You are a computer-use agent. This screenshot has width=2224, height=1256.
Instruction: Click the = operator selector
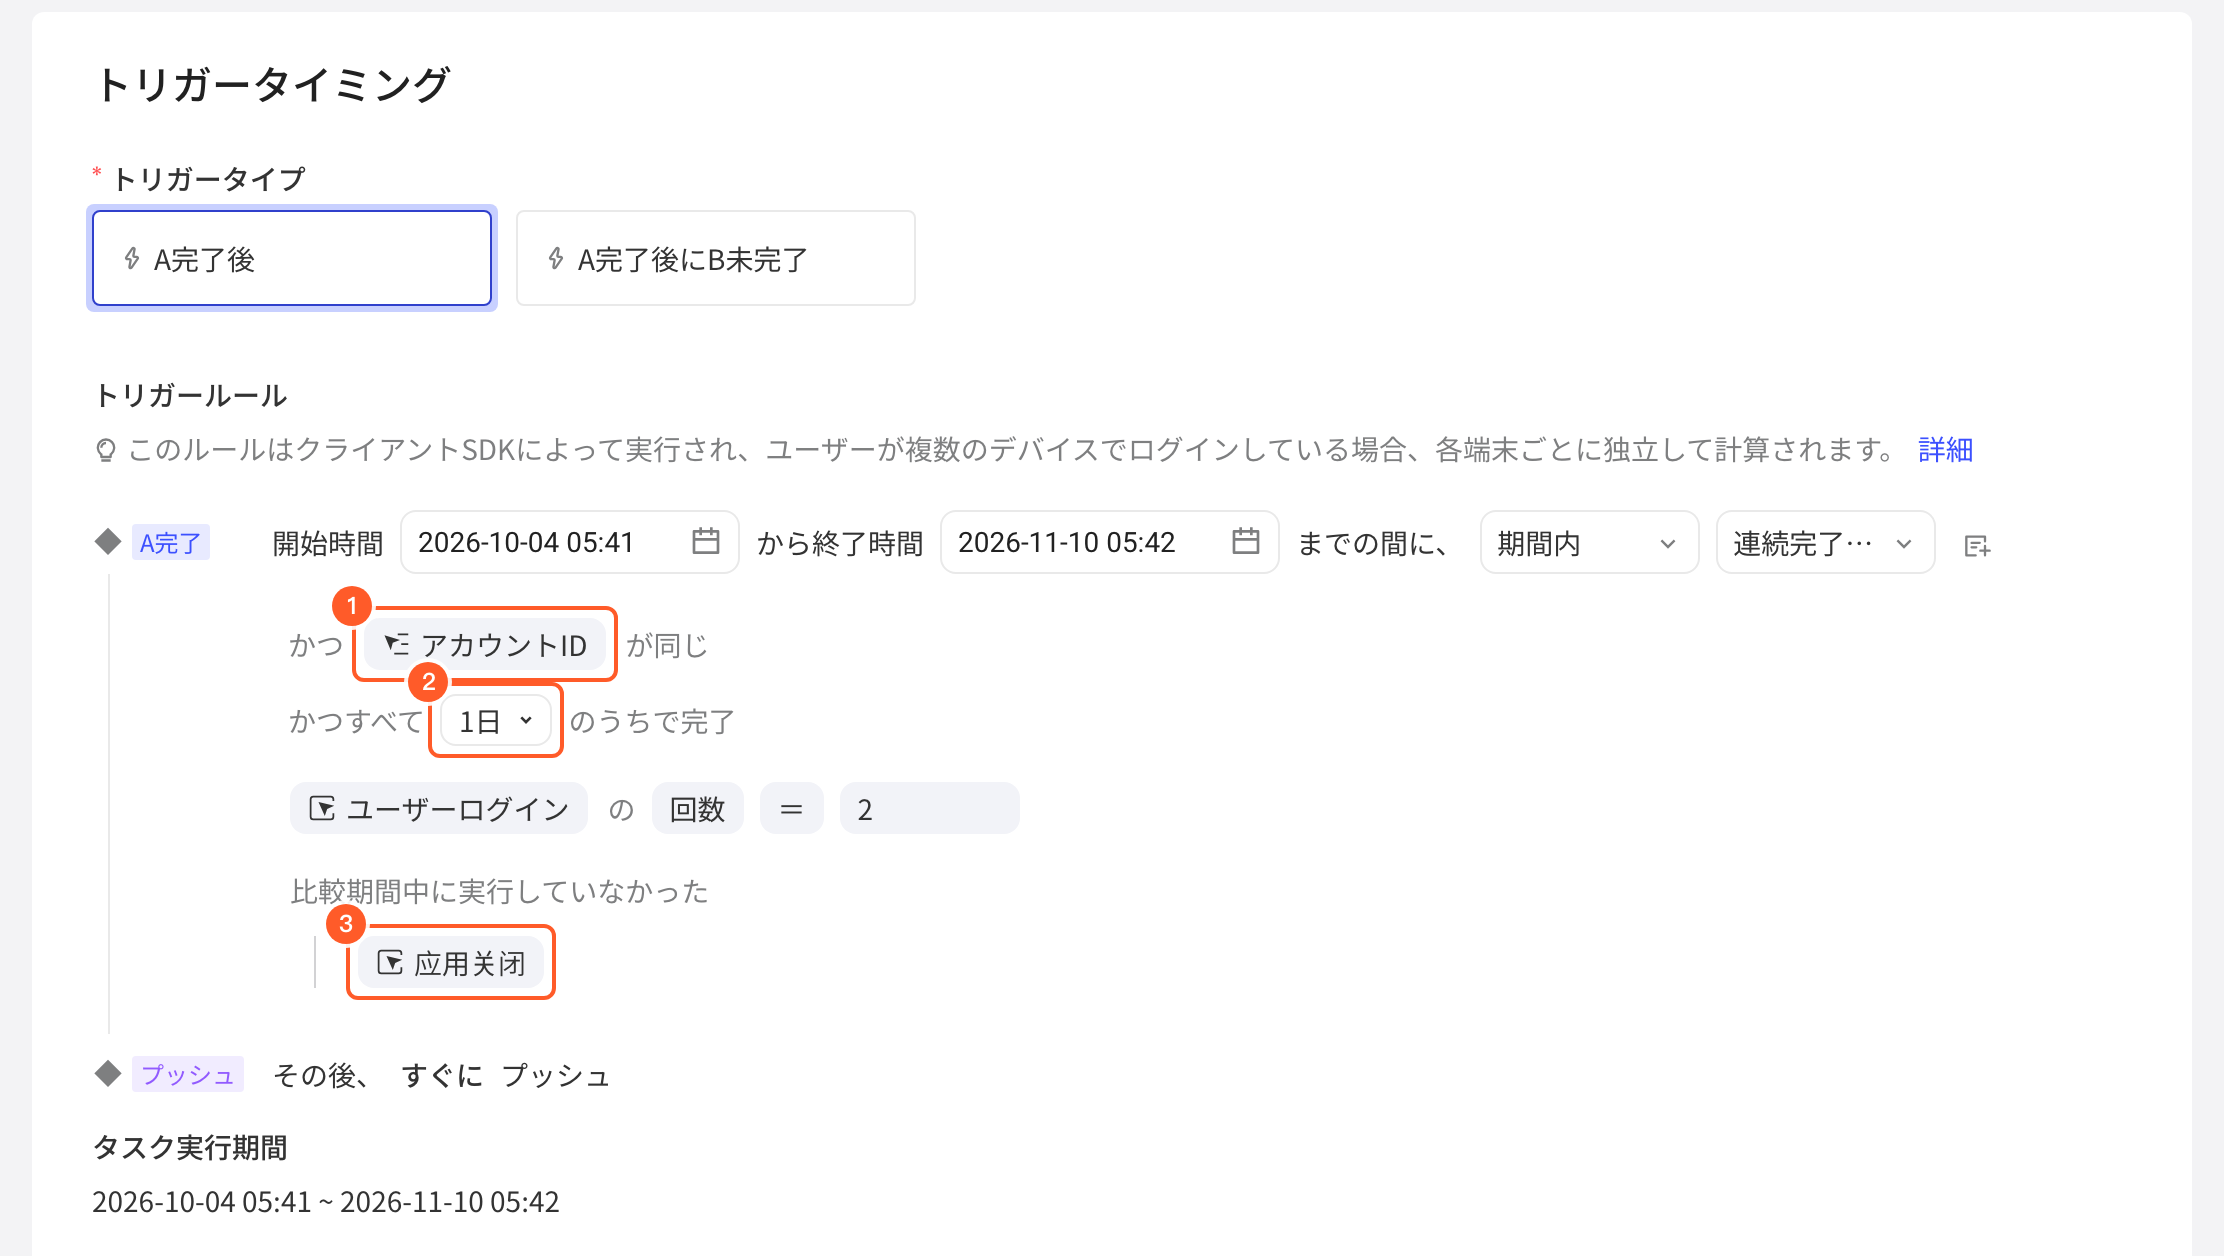point(791,808)
